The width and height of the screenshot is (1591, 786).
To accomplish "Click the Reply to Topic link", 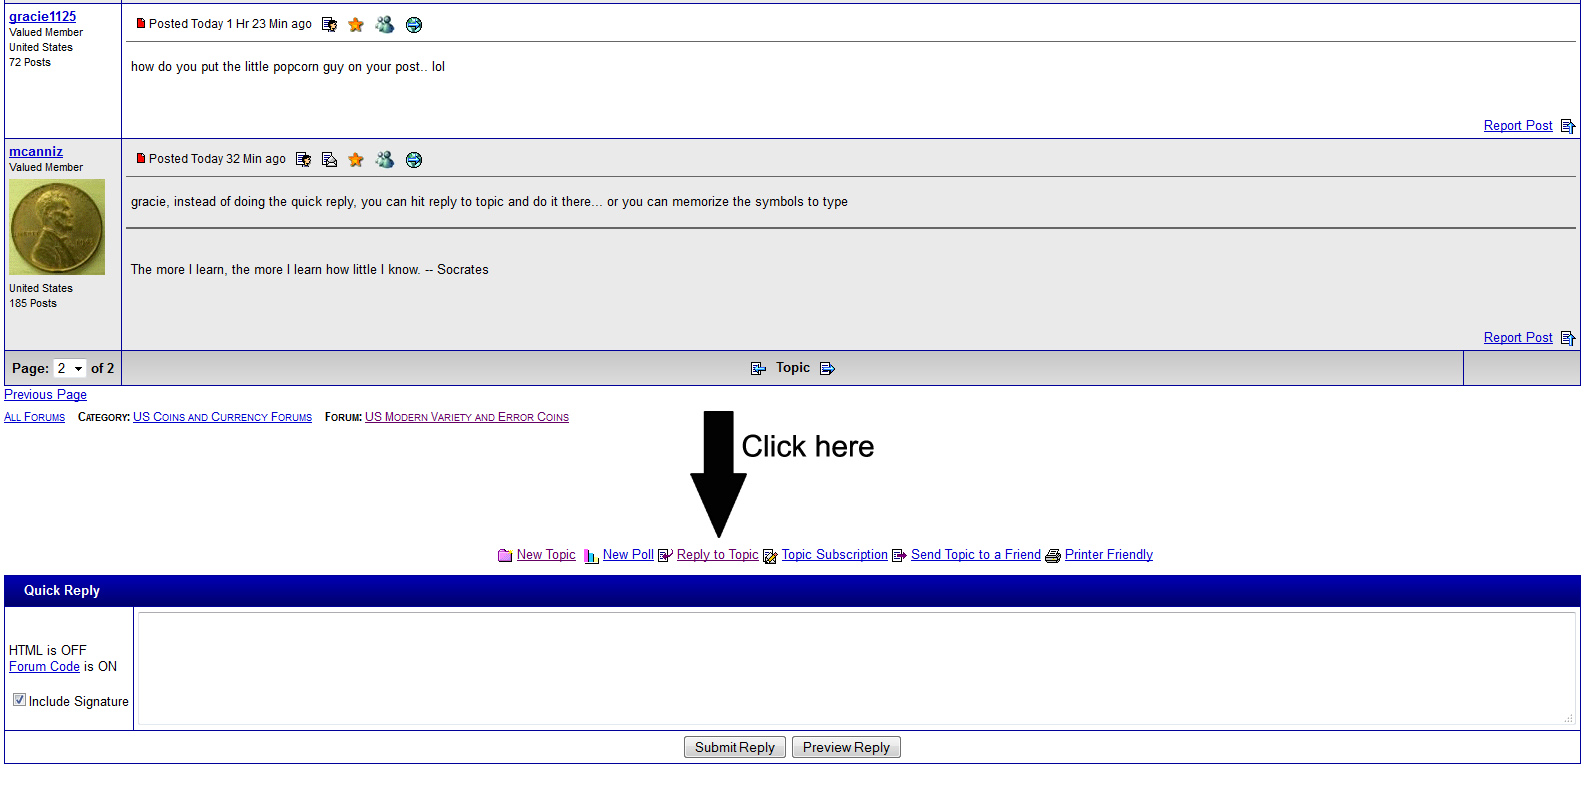I will (x=718, y=554).
